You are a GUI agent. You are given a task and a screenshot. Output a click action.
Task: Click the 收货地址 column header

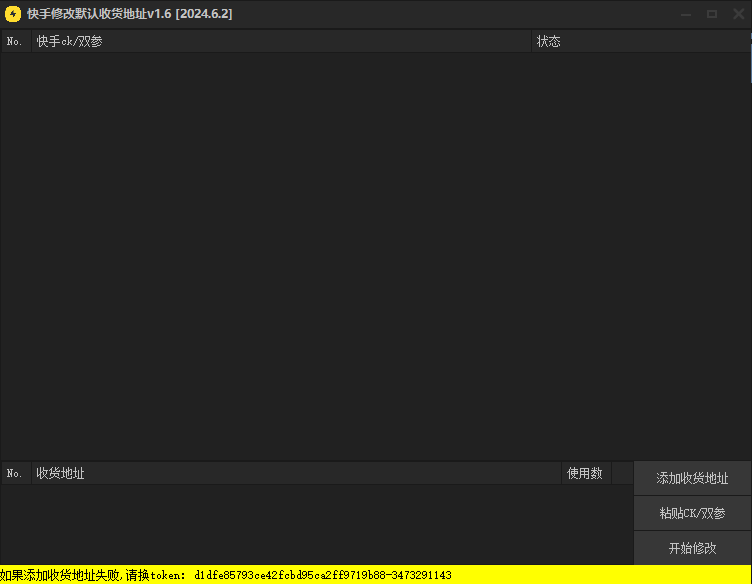point(296,473)
